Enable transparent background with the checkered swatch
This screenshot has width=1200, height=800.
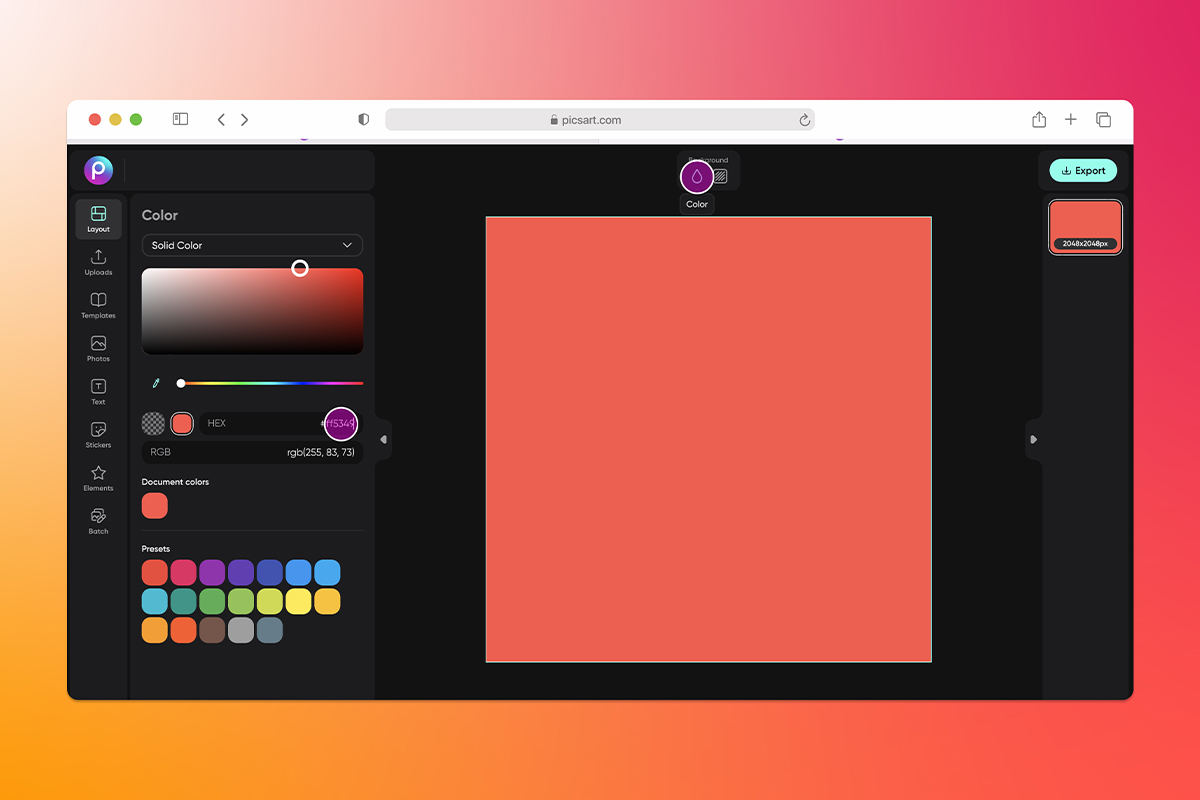click(x=153, y=423)
